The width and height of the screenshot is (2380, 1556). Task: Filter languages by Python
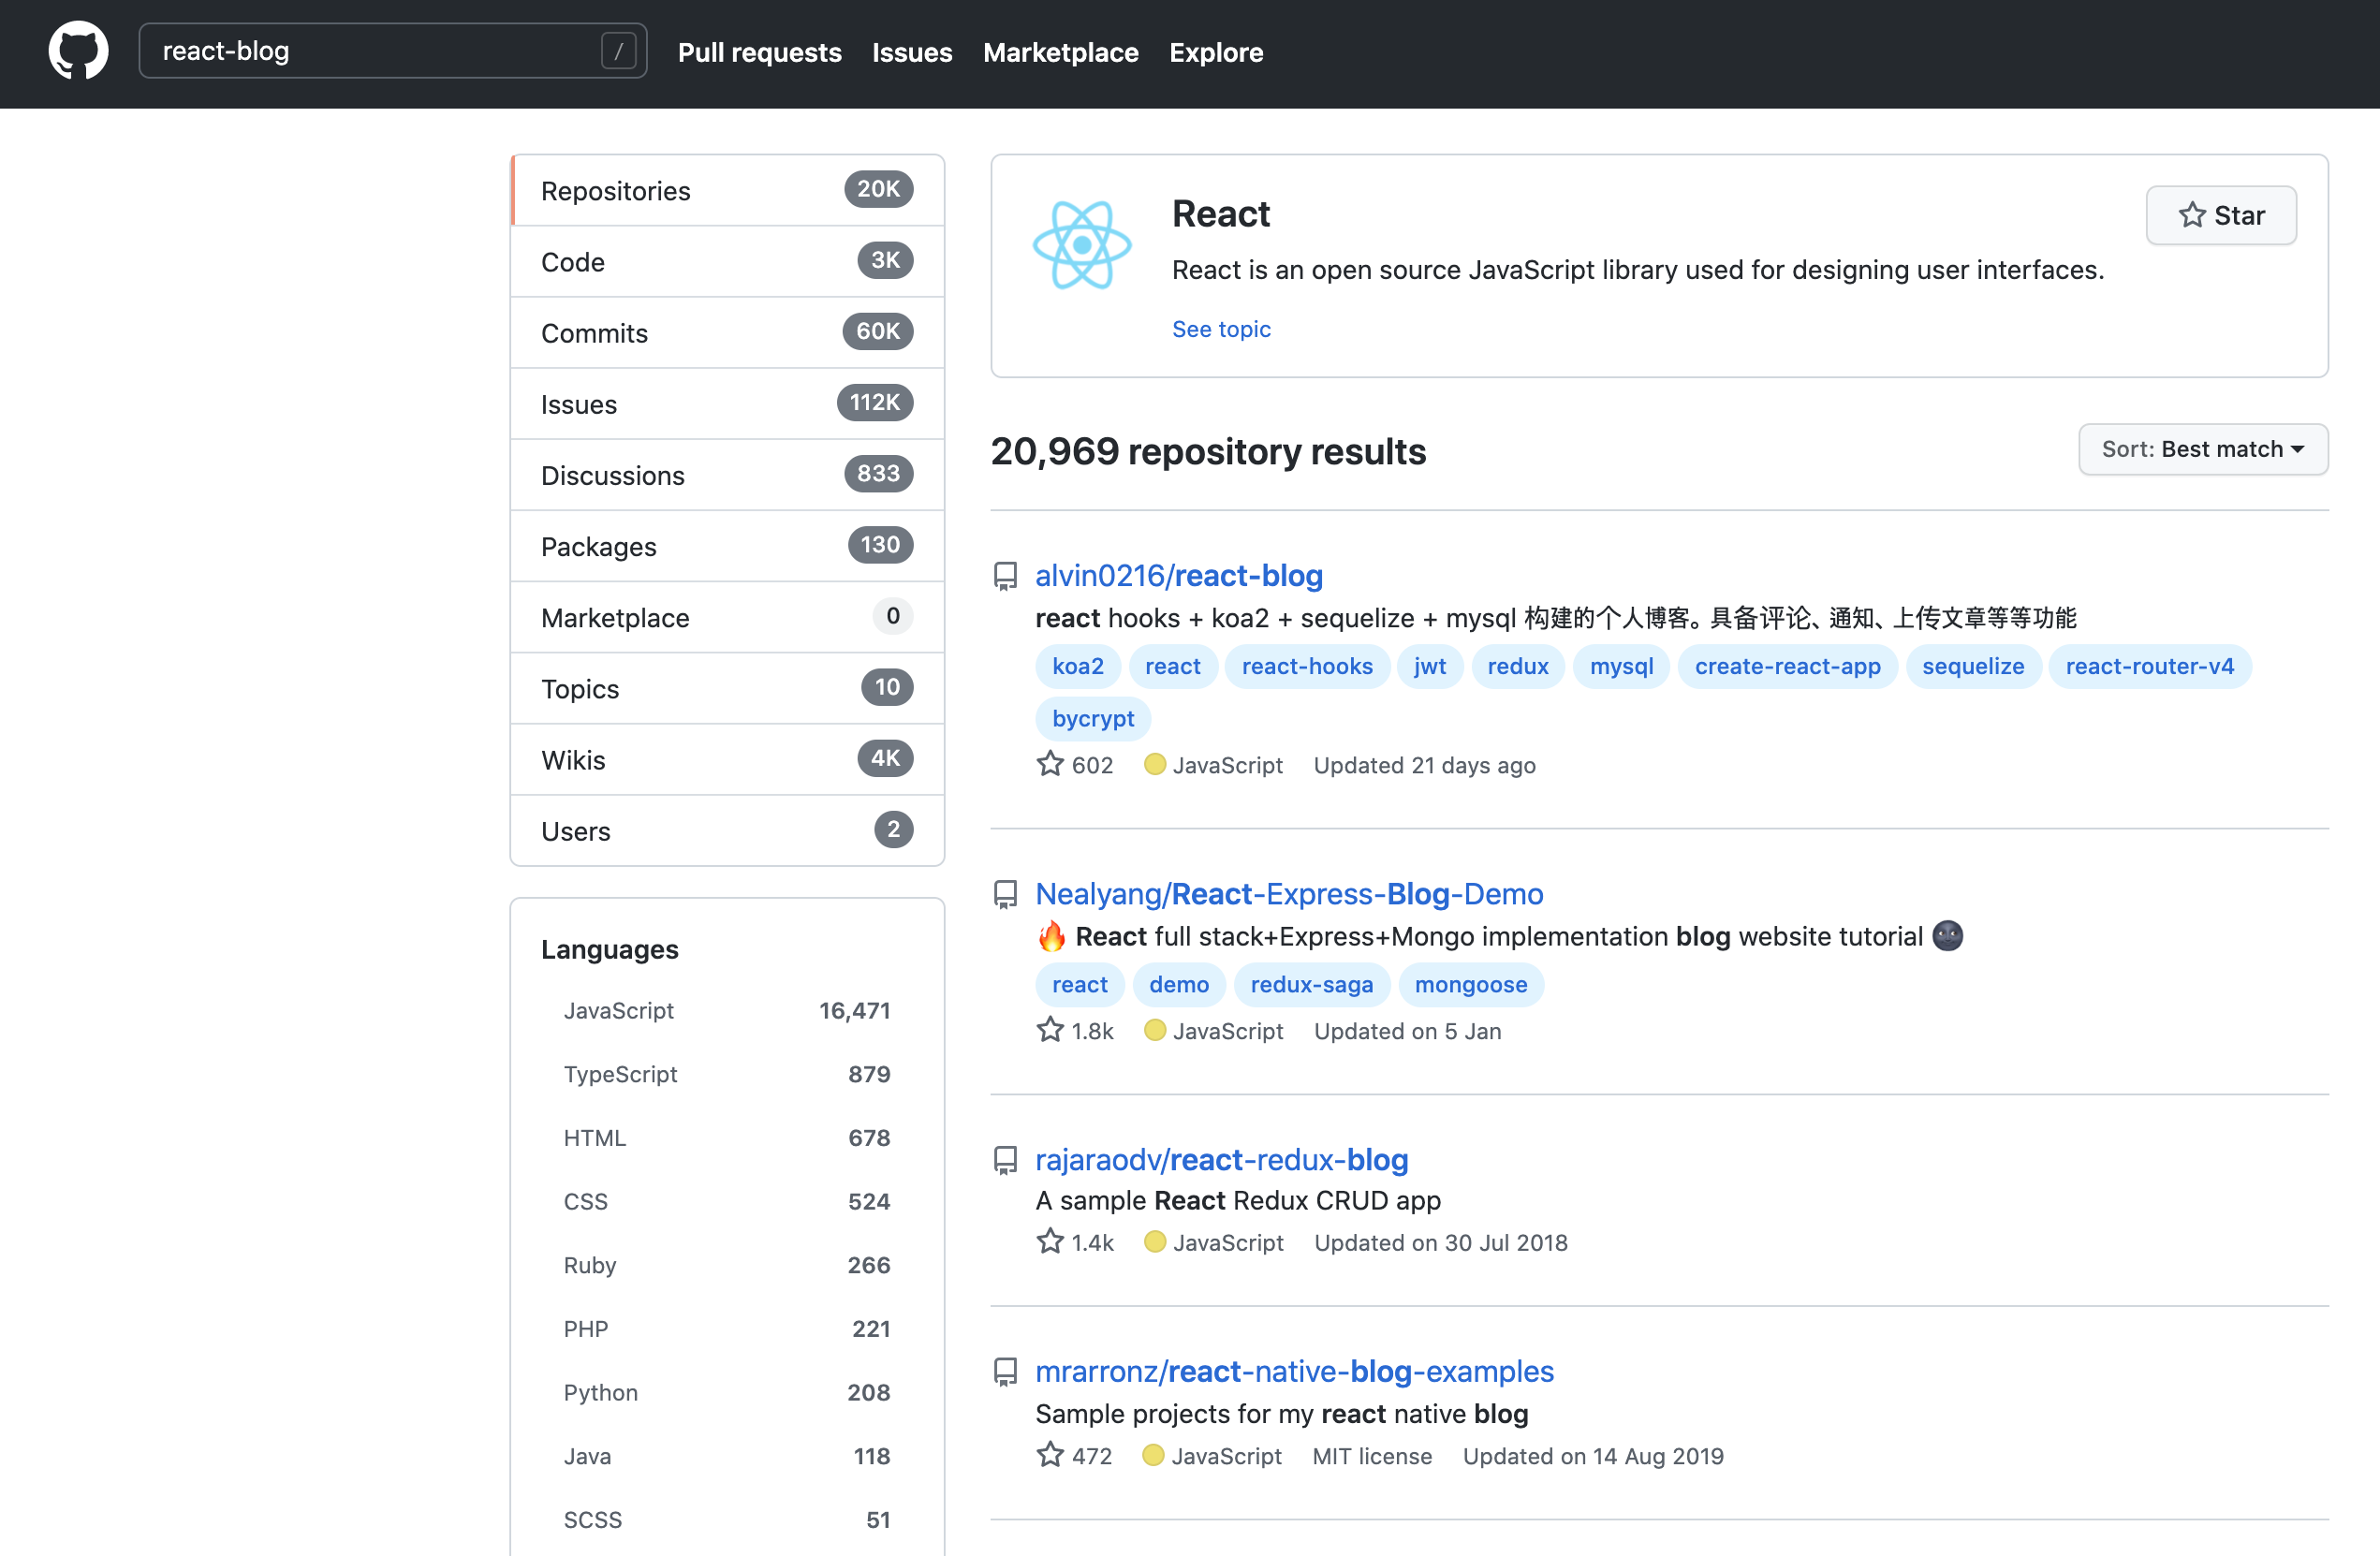click(727, 1392)
